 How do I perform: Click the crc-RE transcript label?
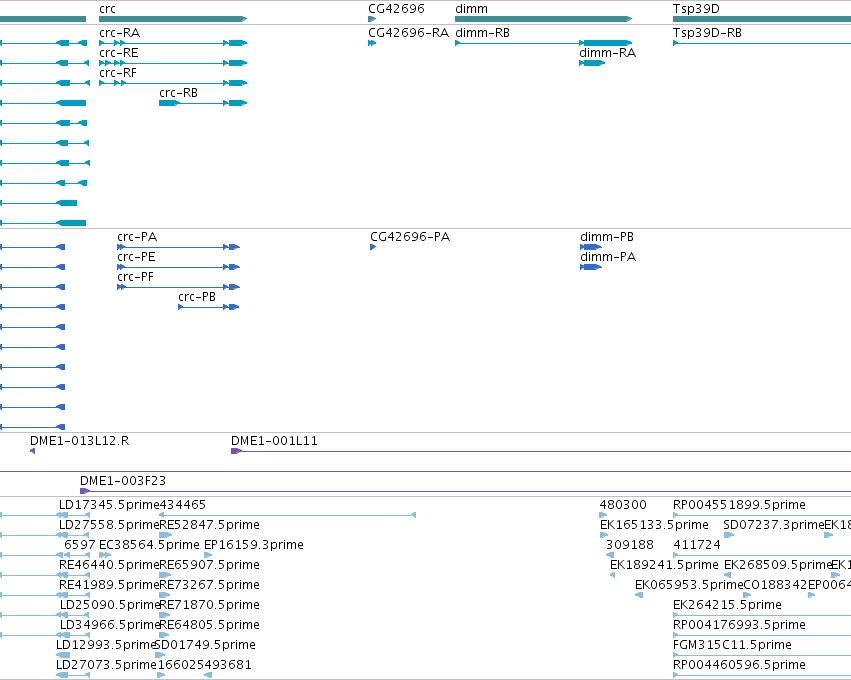coord(118,53)
